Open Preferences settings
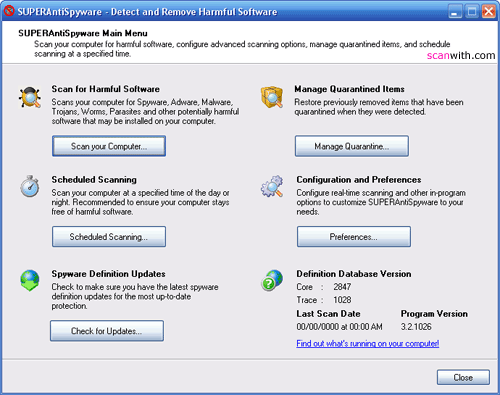Viewport: 500px width, 395px height. pyautogui.click(x=354, y=237)
